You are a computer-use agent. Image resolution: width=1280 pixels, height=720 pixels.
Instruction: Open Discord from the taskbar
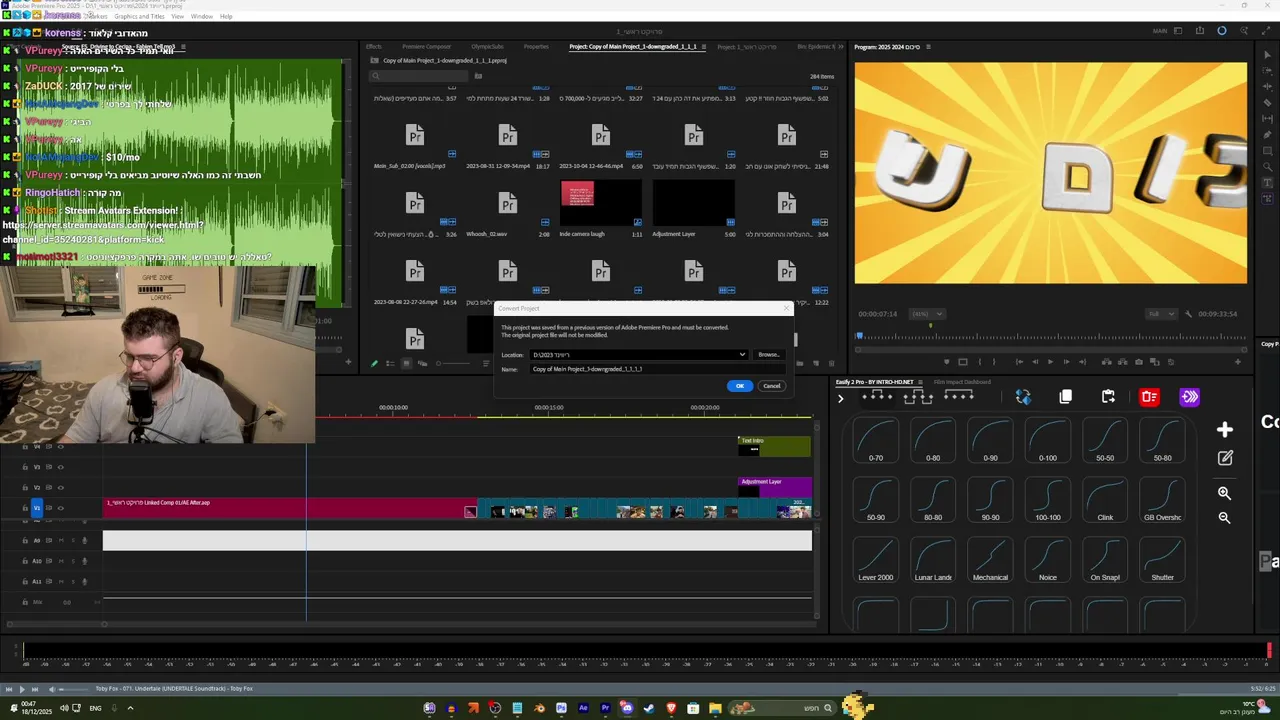click(627, 708)
